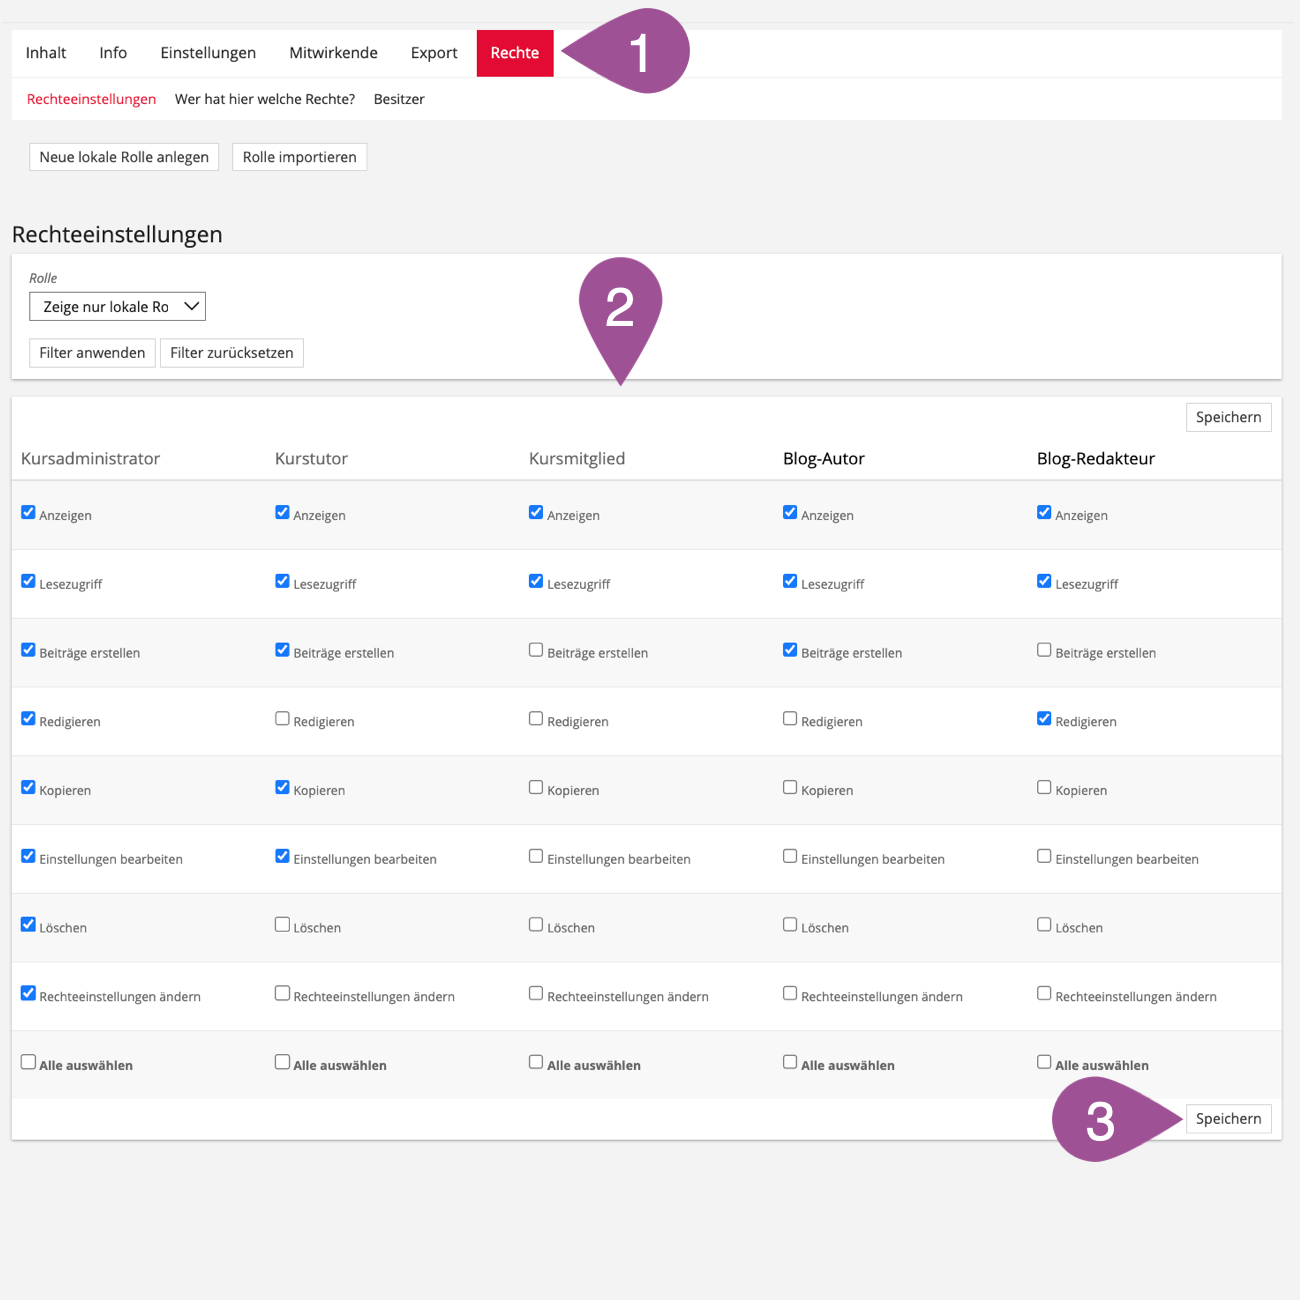Image resolution: width=1300 pixels, height=1300 pixels.
Task: Click 'Neue lokale Rolle anlegen' button
Action: click(x=124, y=157)
